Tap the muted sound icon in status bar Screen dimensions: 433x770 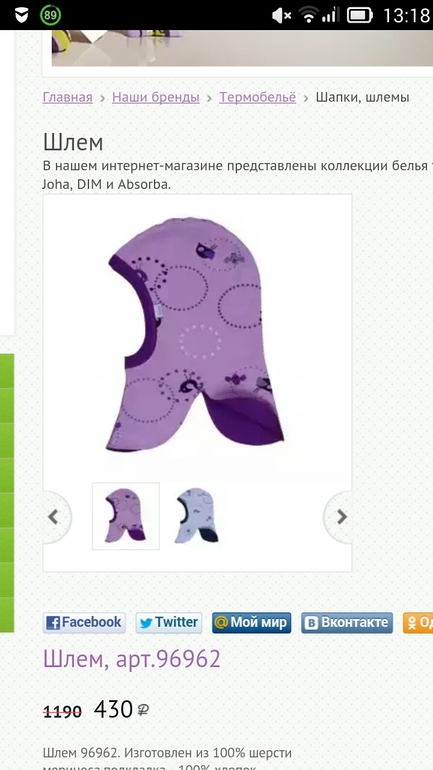point(281,16)
